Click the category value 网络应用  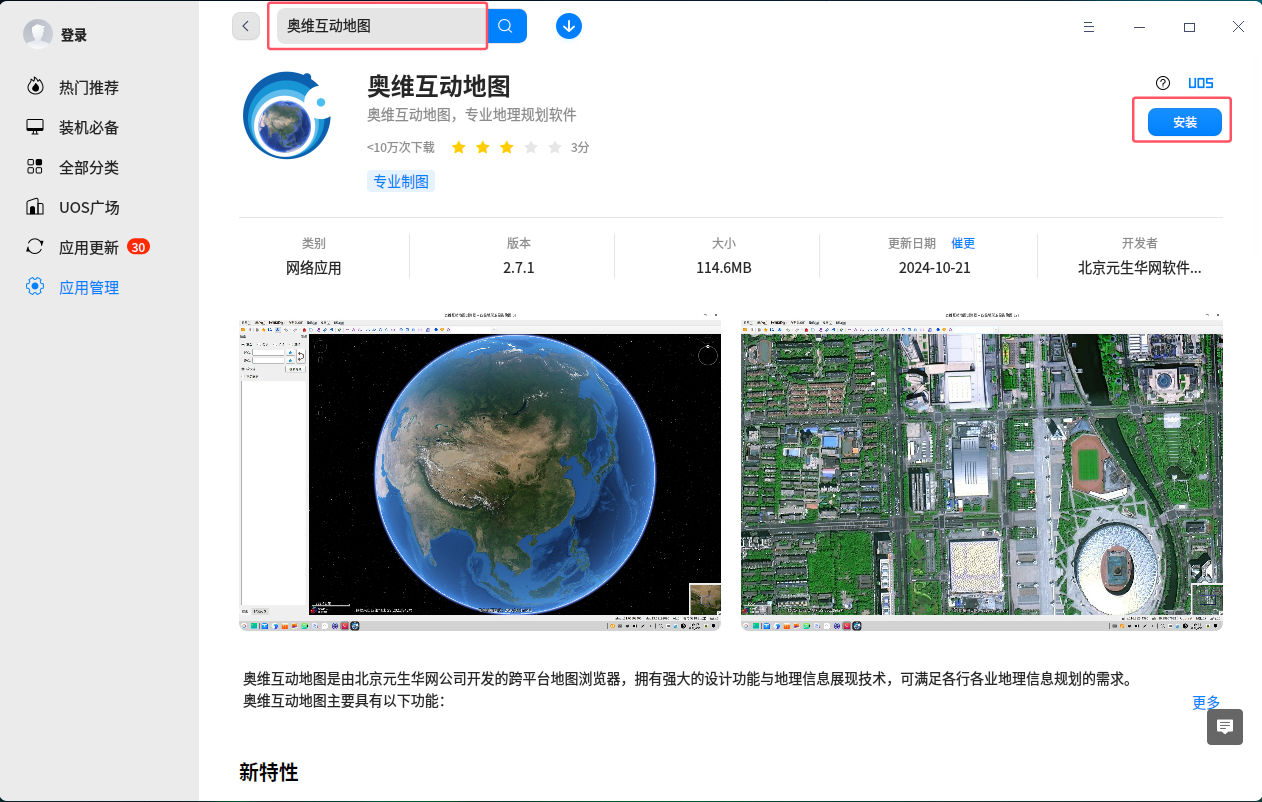click(314, 268)
